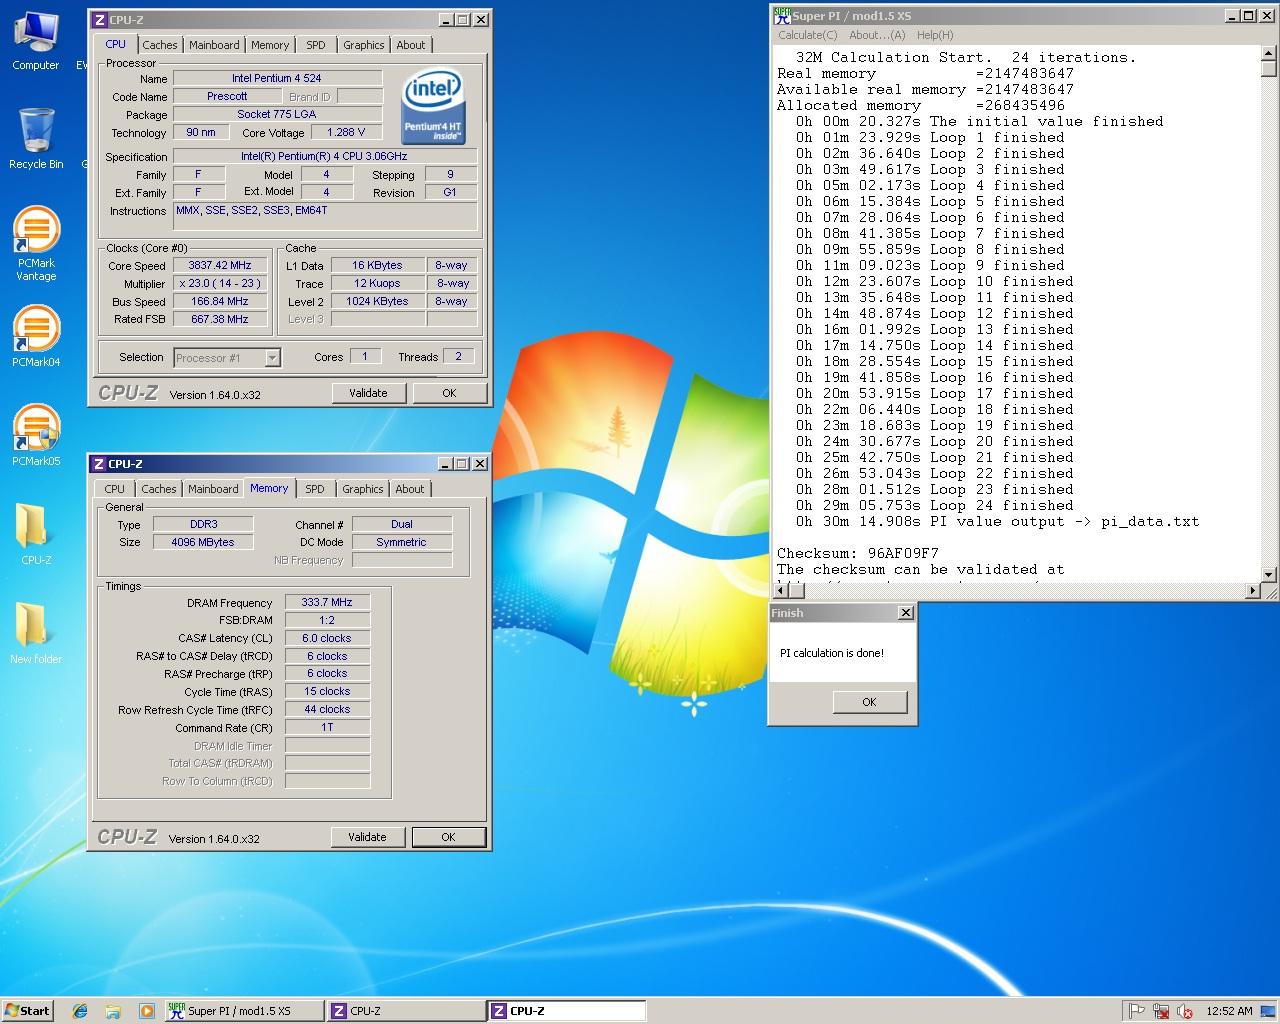Click the Bus Speed 166.84 MHz value

[220, 302]
